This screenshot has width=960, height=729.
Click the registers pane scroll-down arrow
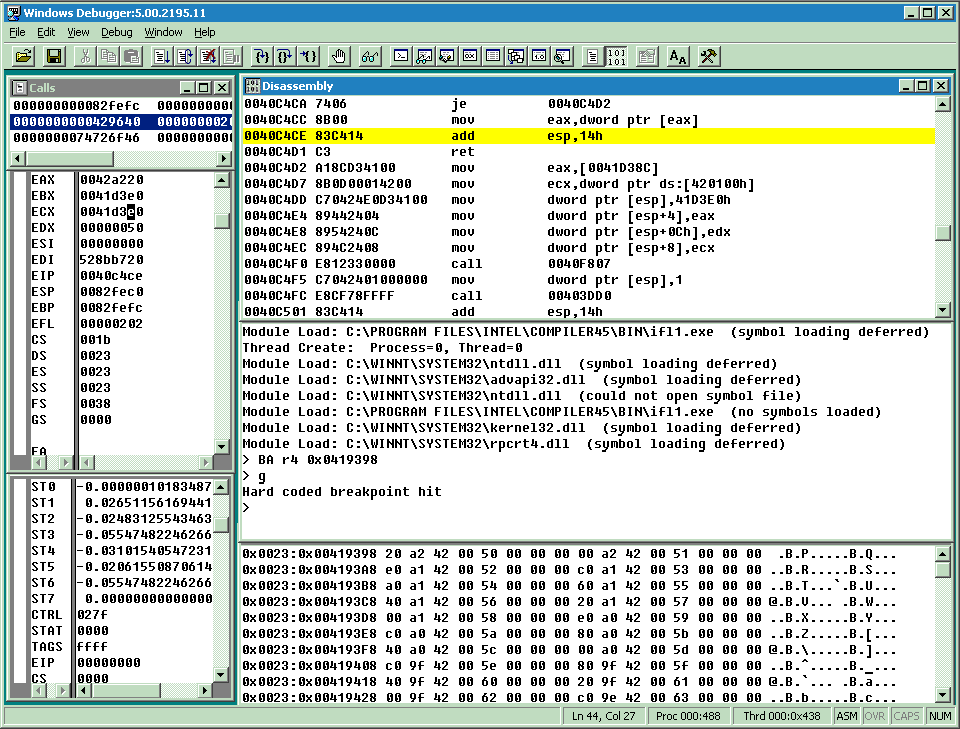tap(222, 446)
